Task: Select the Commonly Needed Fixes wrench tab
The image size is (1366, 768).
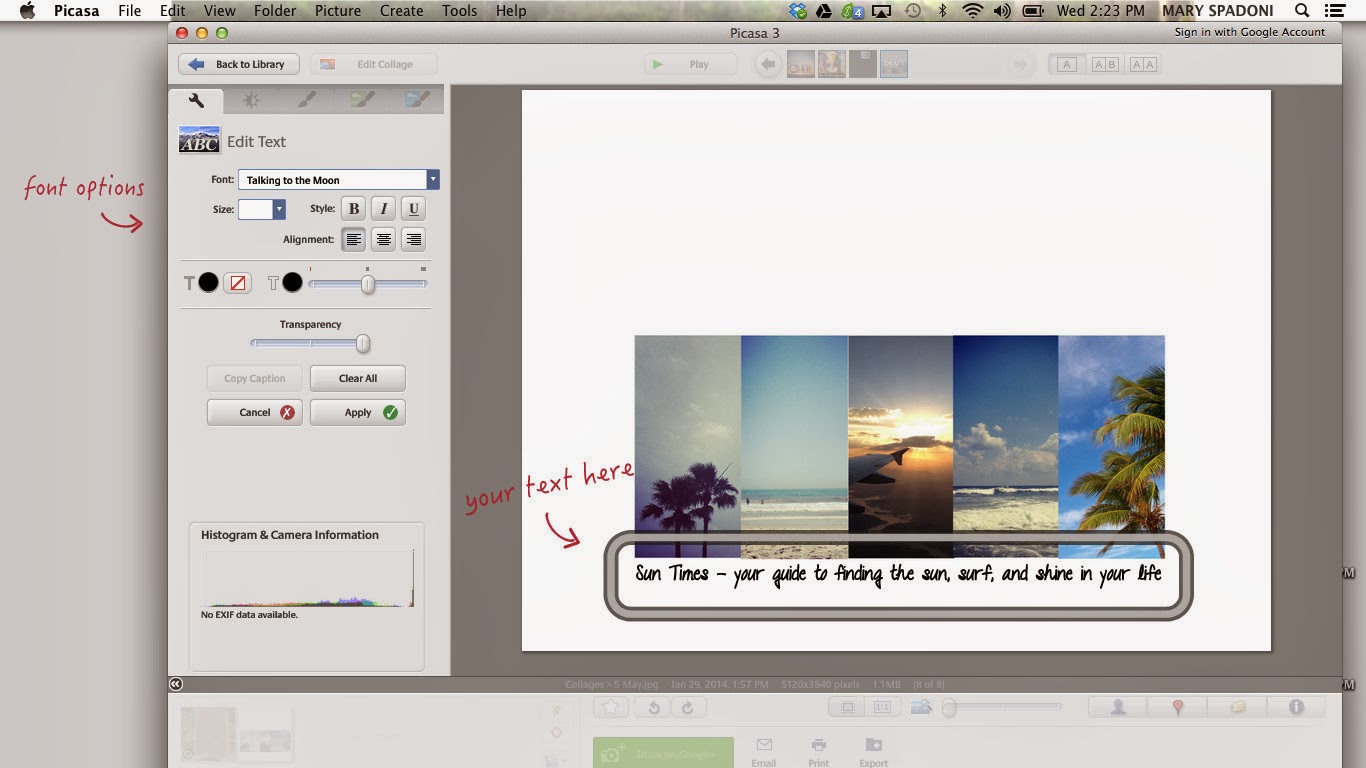Action: tap(196, 99)
